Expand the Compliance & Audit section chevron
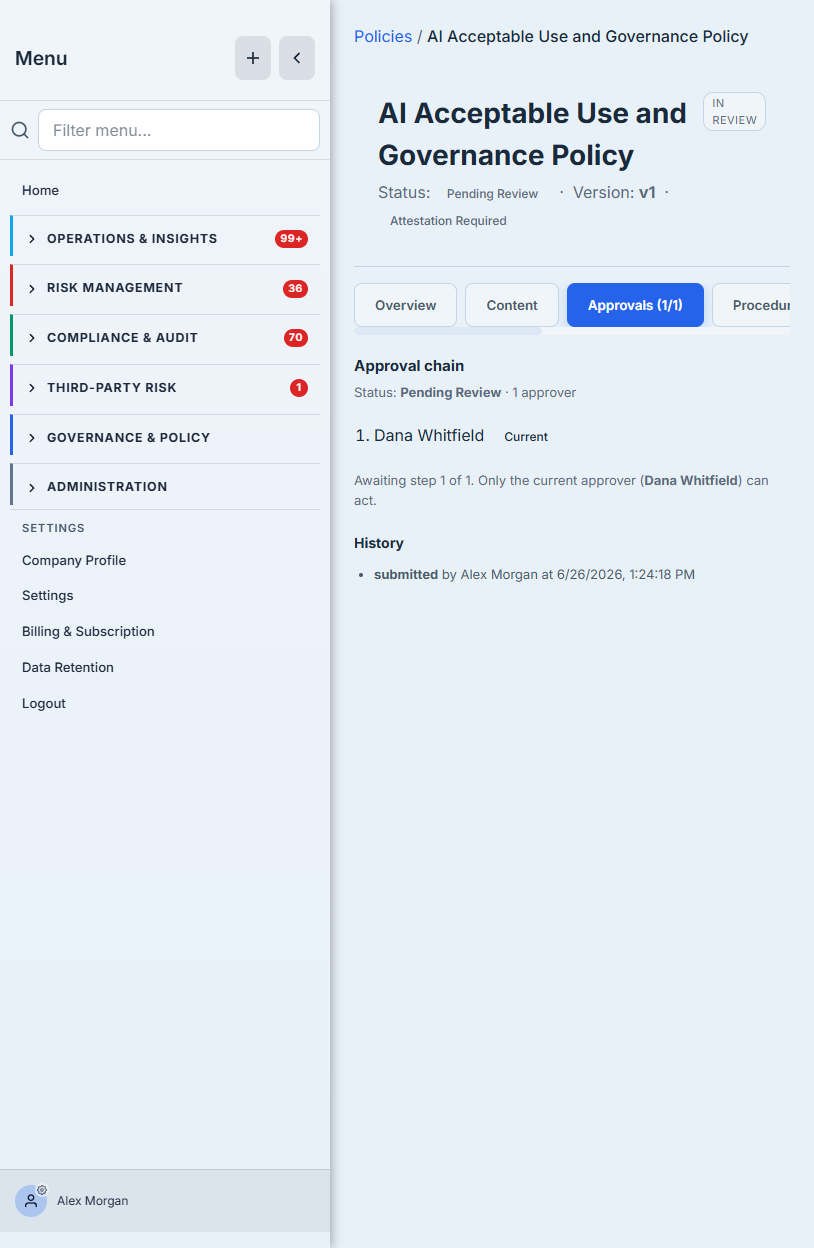The image size is (814, 1248). point(32,338)
